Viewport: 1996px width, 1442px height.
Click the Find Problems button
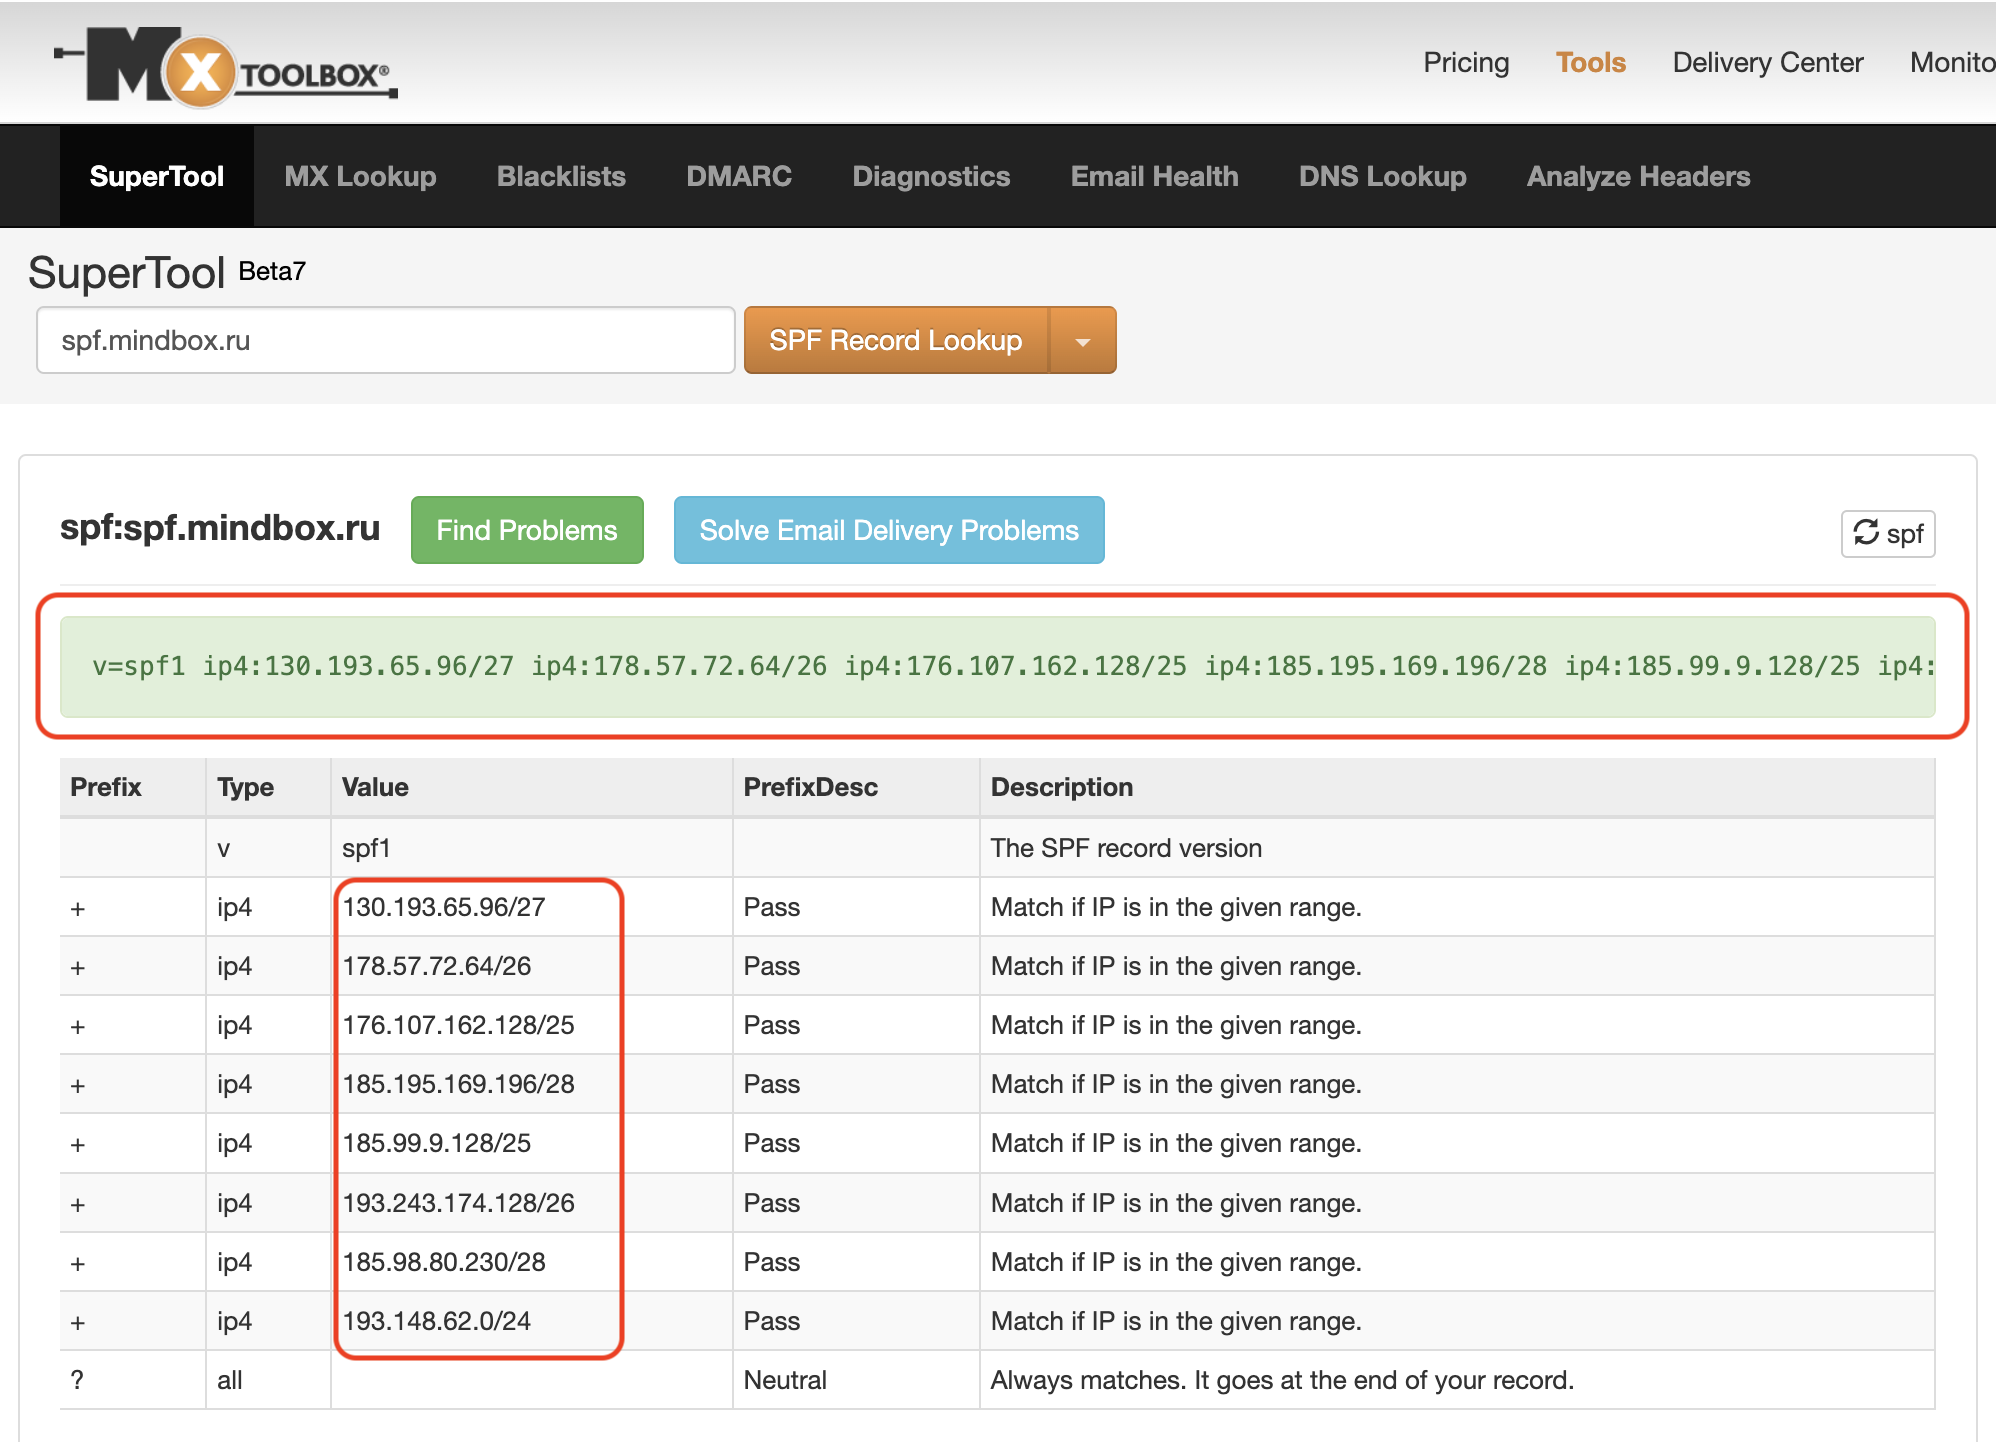click(527, 530)
